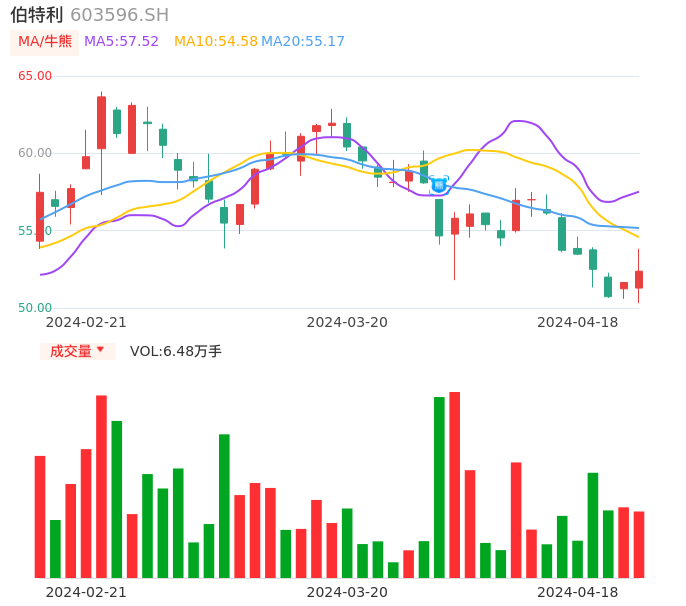Click the 60.00 price axis label

pyautogui.click(x=35, y=153)
